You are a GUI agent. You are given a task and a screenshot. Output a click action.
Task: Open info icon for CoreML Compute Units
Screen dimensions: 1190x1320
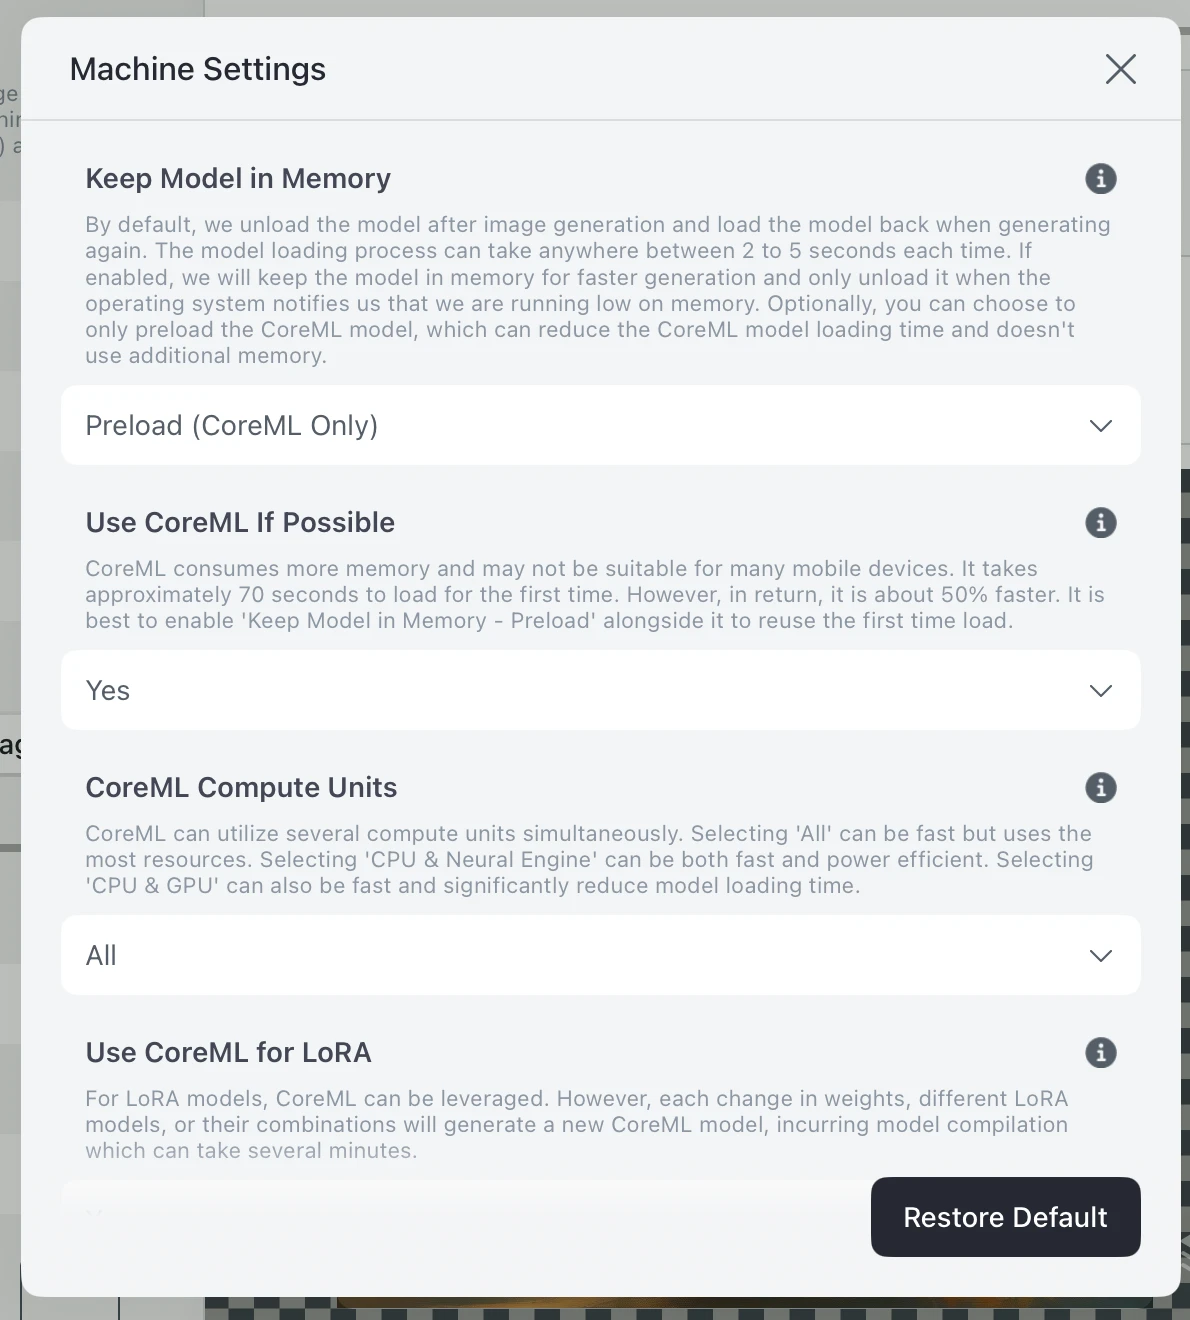click(x=1101, y=788)
